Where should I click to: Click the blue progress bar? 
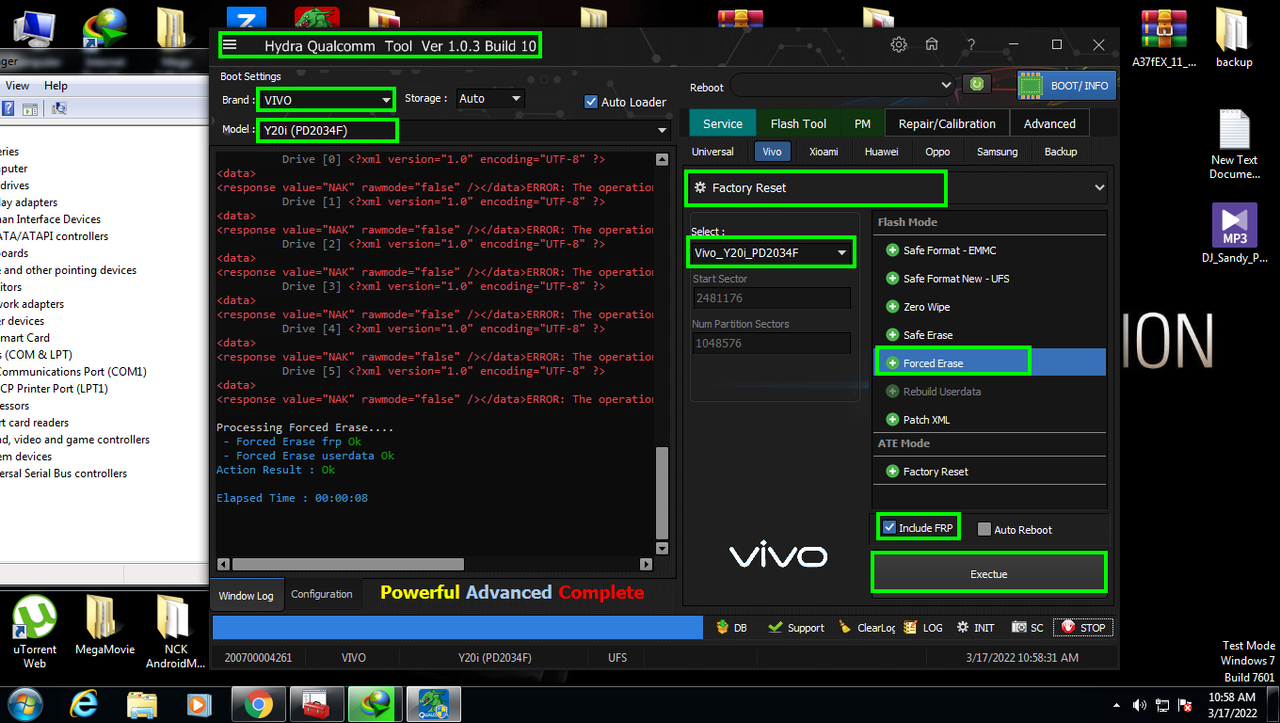click(x=458, y=627)
